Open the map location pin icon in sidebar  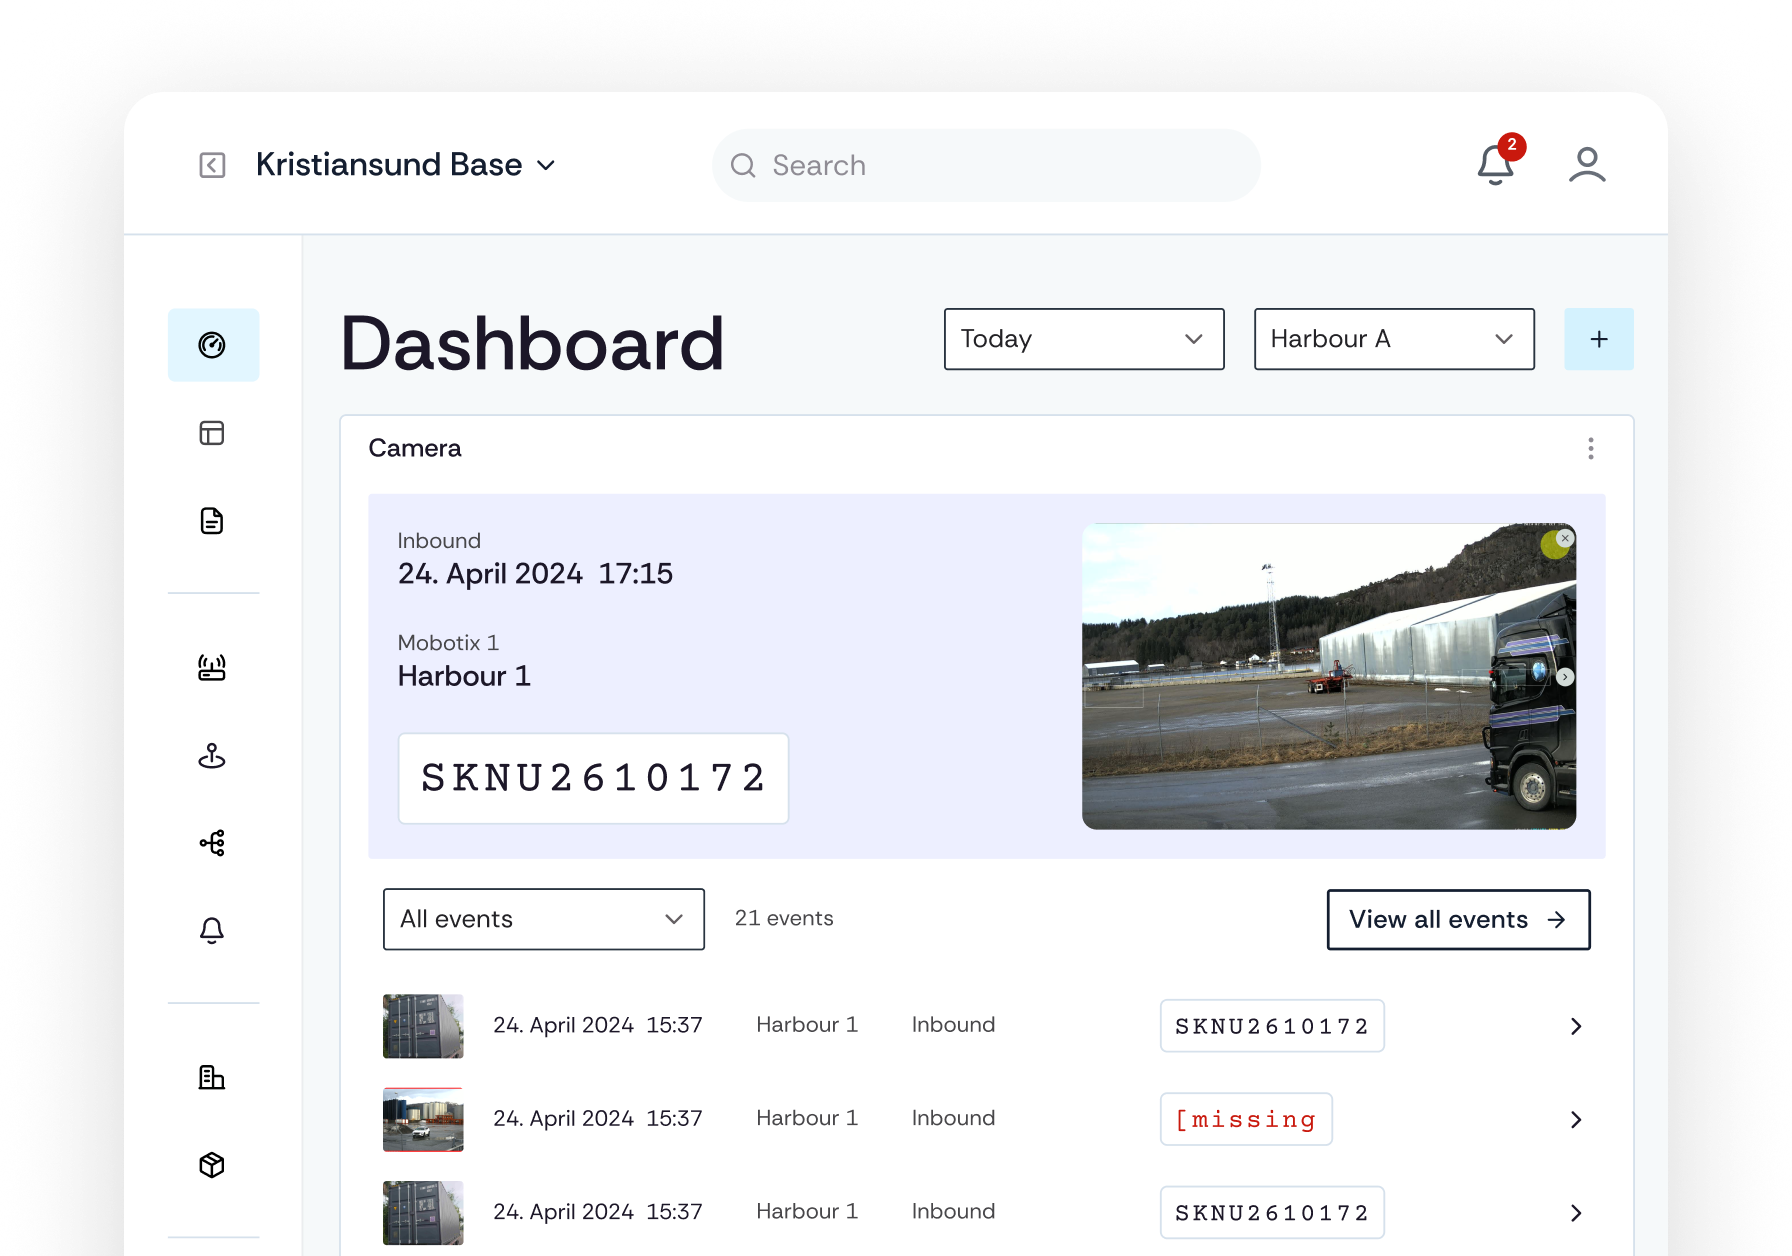pos(212,755)
